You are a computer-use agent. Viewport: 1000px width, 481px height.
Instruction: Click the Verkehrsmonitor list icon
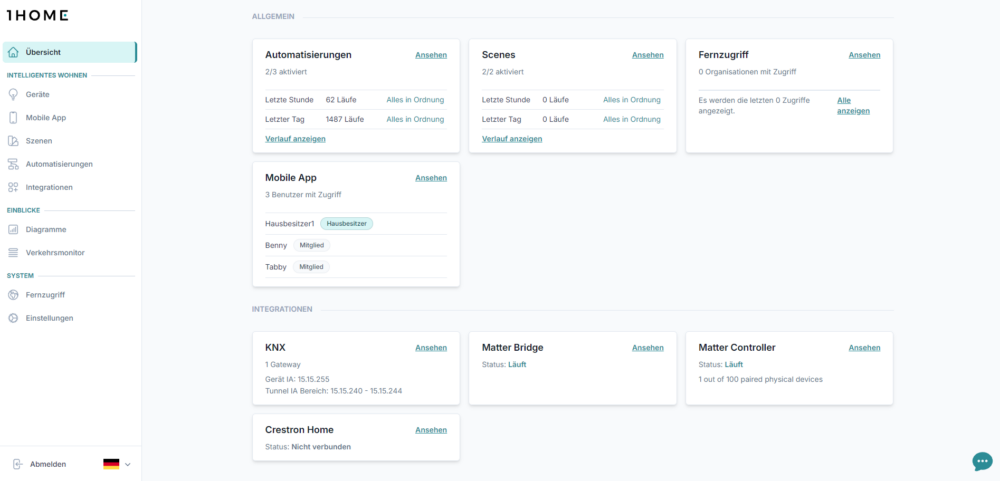[13, 253]
